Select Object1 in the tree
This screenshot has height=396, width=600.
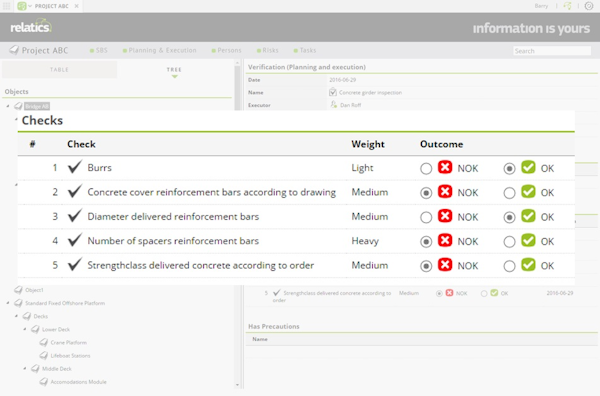tap(34, 290)
